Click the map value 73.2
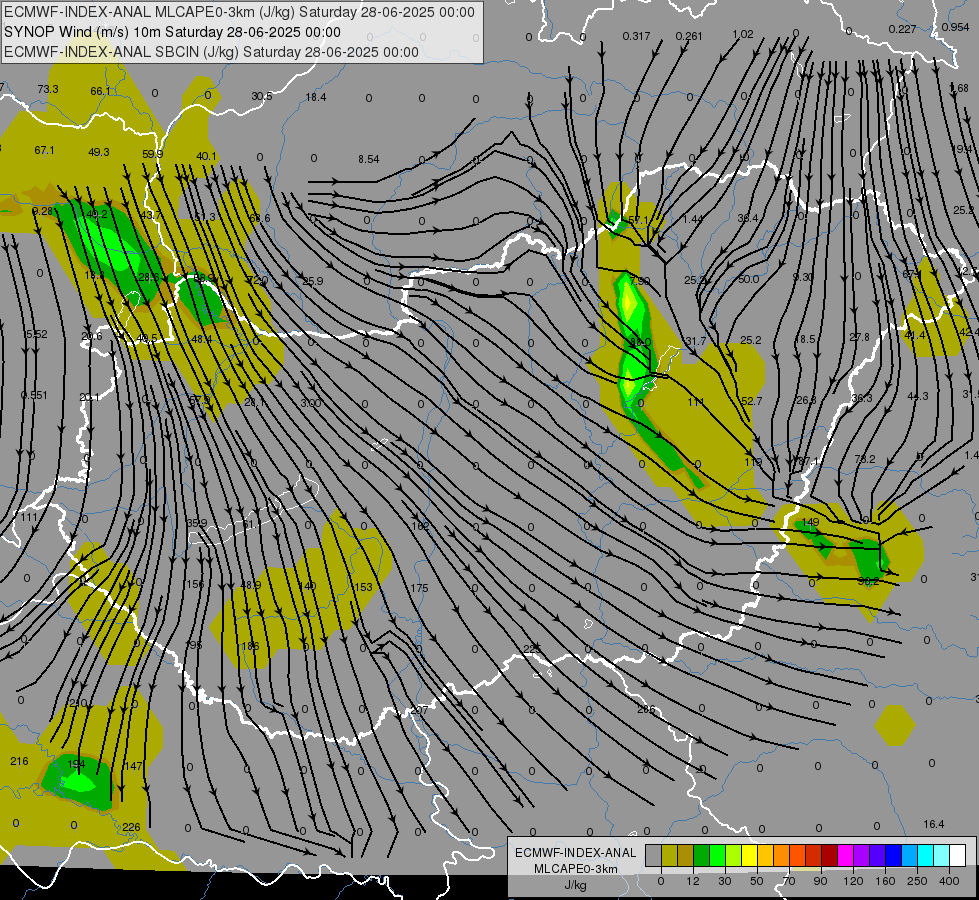 pyautogui.click(x=864, y=459)
